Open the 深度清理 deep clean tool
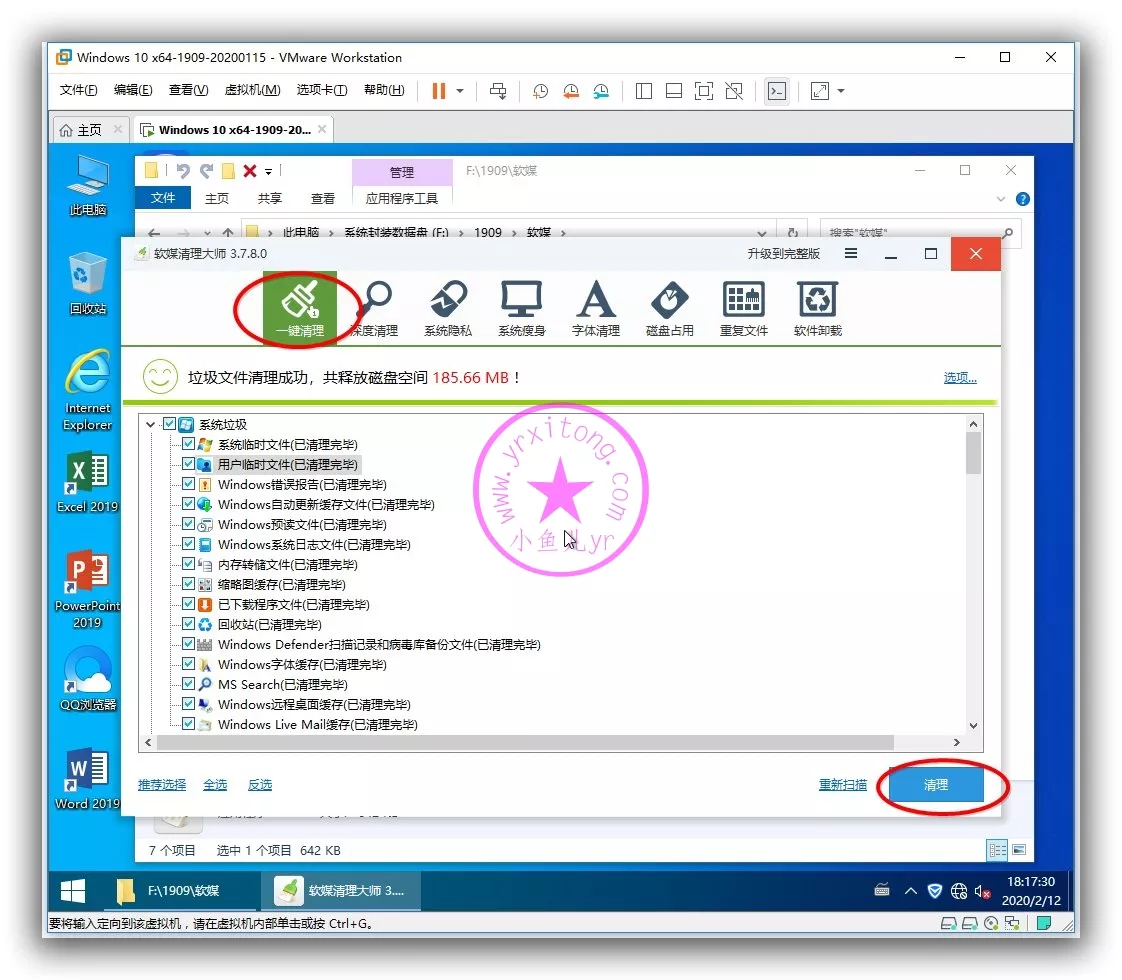This screenshot has height=980, width=1122. pos(375,307)
